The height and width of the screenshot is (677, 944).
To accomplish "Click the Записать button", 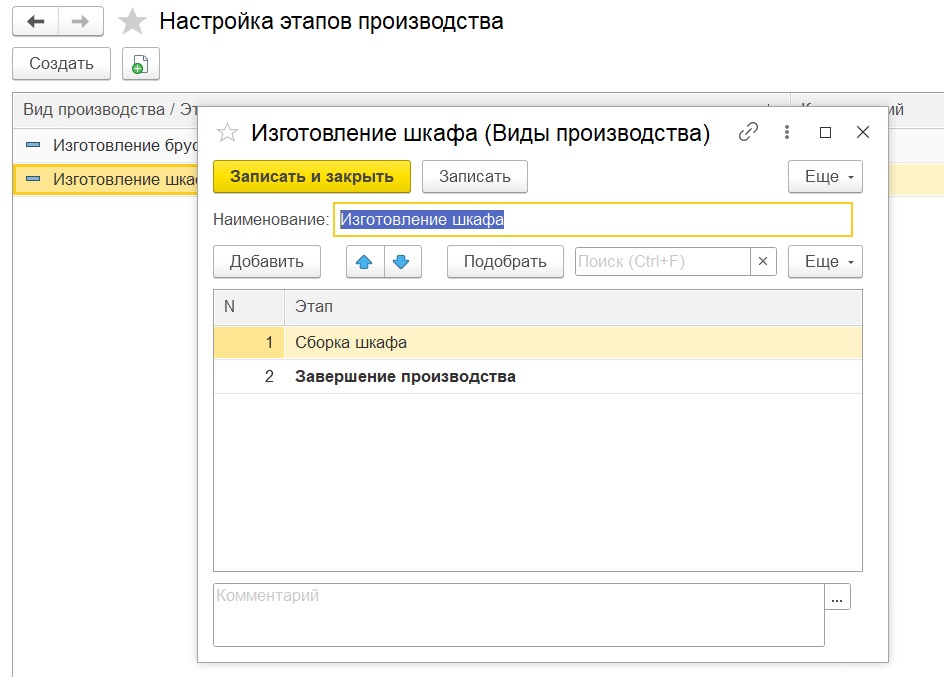I will (x=474, y=177).
